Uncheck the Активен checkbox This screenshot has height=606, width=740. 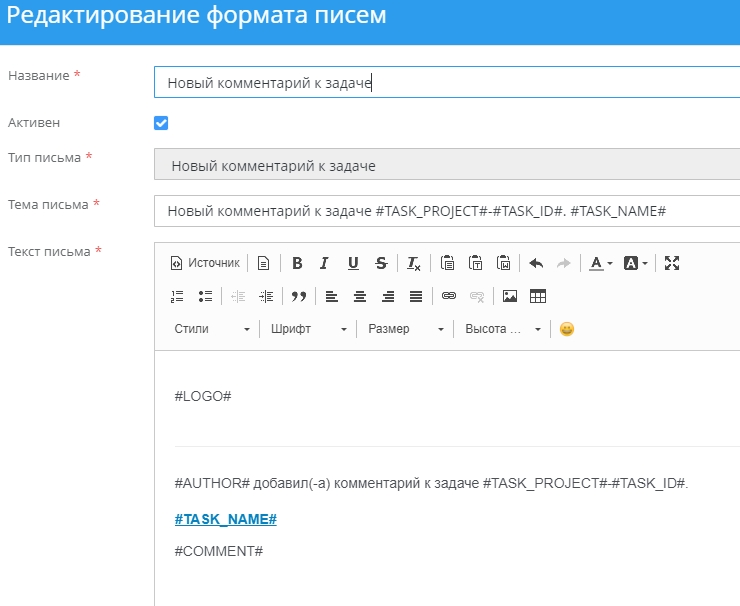tap(161, 123)
